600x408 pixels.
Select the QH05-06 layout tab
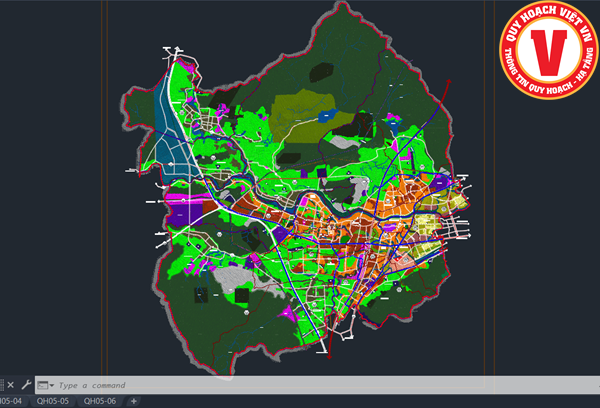point(100,401)
